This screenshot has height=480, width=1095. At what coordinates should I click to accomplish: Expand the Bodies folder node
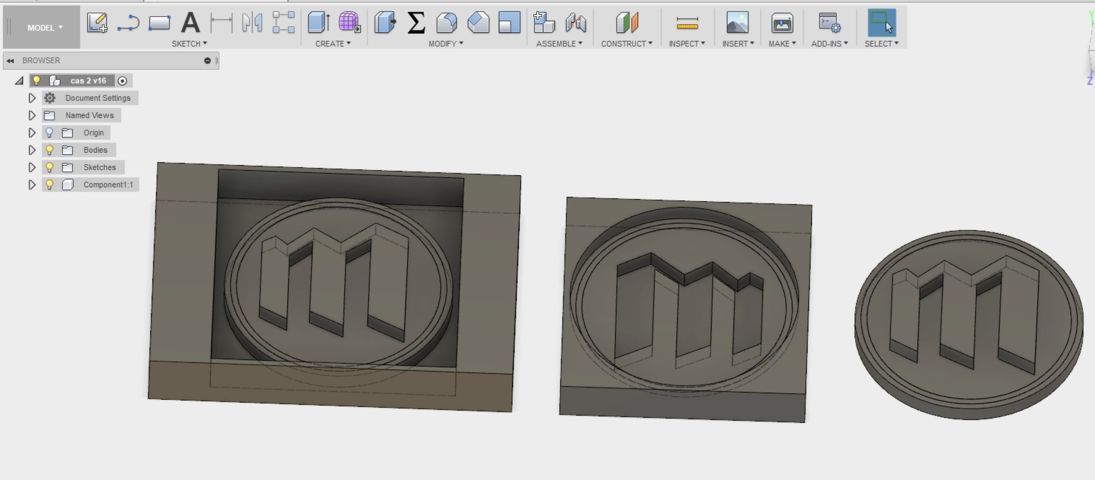[x=31, y=150]
